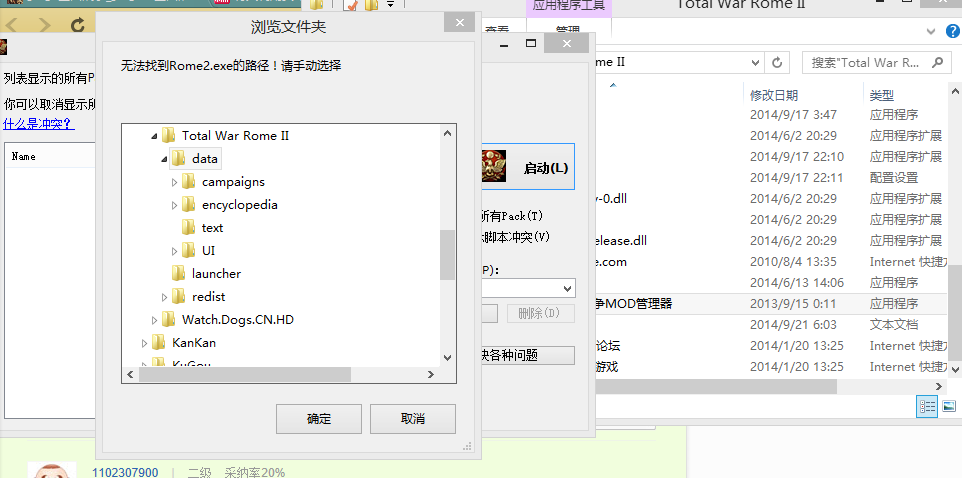Open the mod manager profile dropdown
962x478 pixels.
pos(566,288)
